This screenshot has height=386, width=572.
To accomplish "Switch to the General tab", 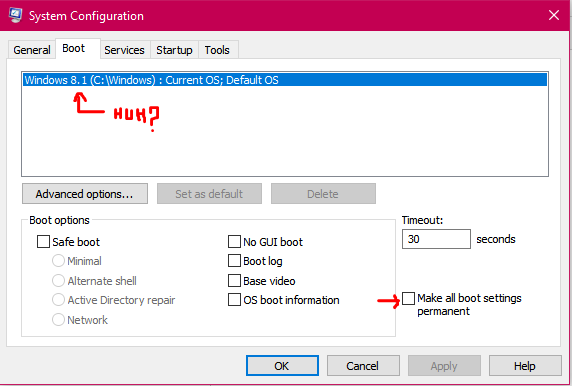I will (x=32, y=50).
